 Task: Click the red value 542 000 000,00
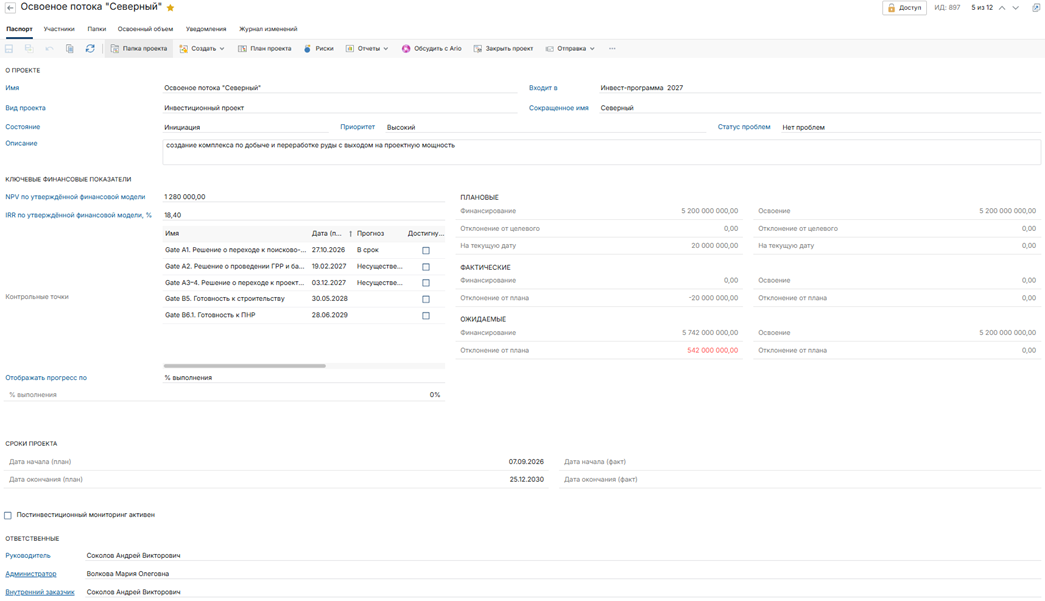712,350
